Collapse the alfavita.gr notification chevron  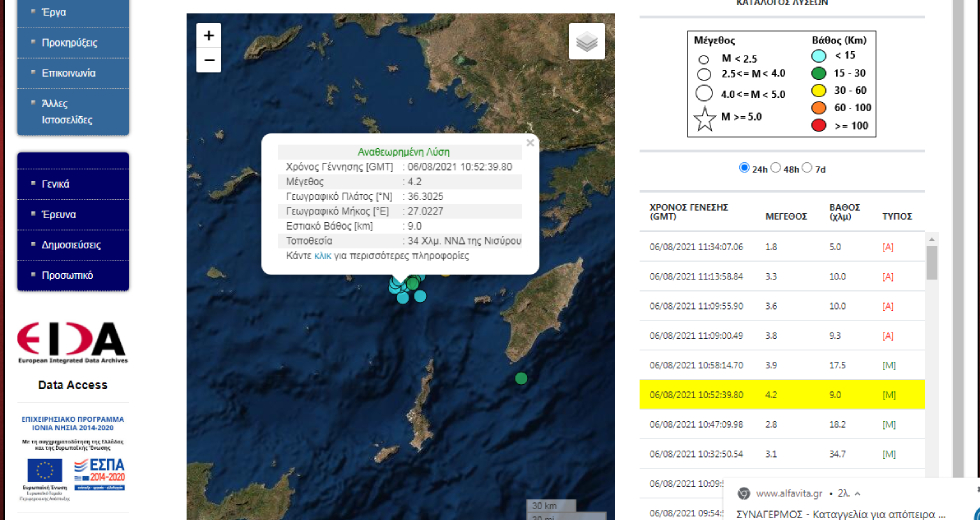(x=857, y=494)
